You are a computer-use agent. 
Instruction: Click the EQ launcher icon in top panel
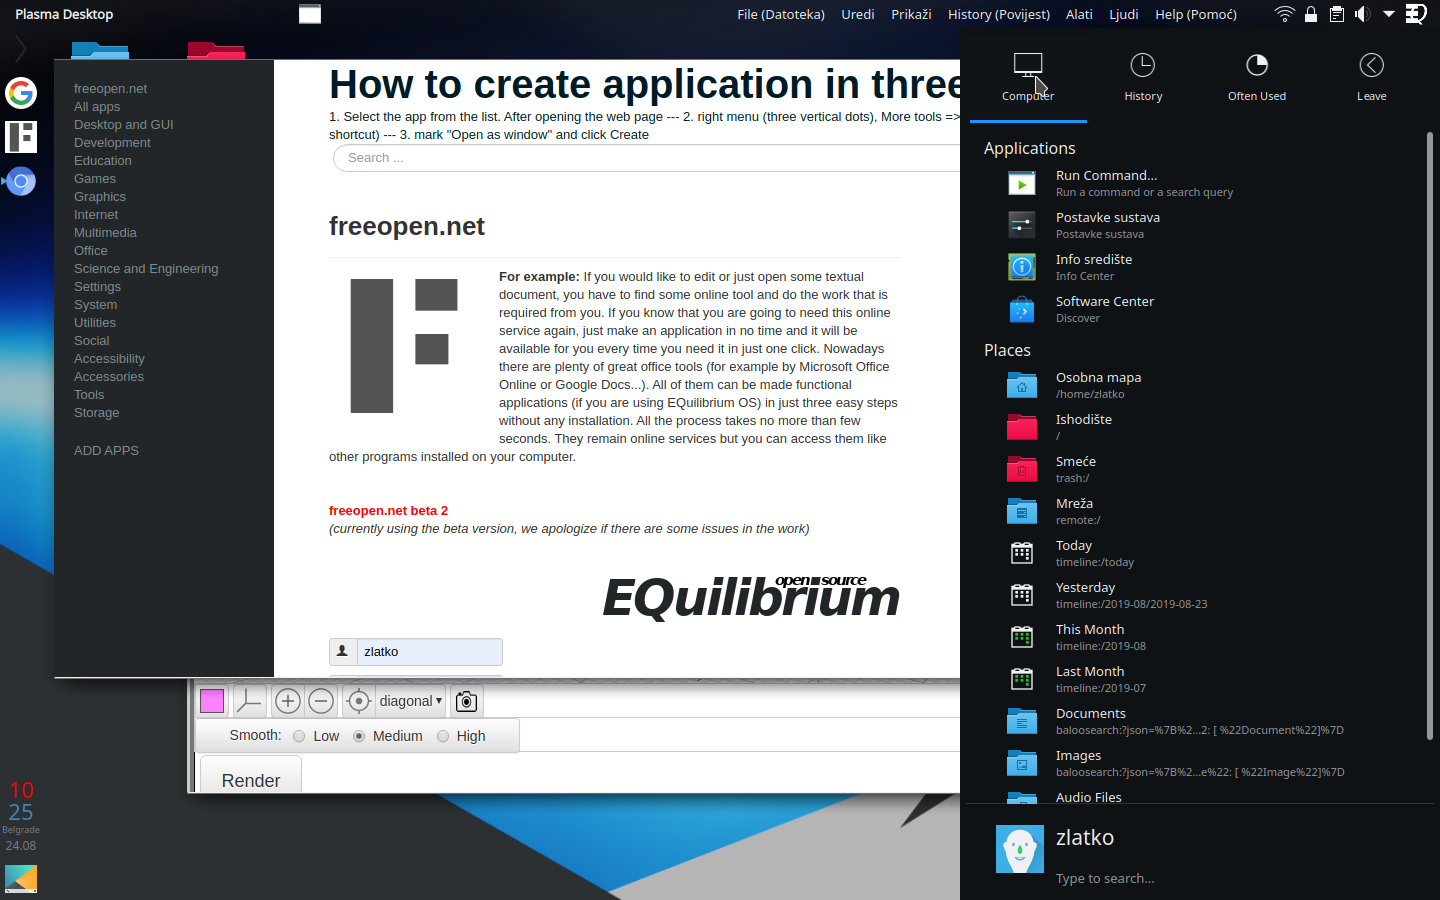click(1416, 14)
